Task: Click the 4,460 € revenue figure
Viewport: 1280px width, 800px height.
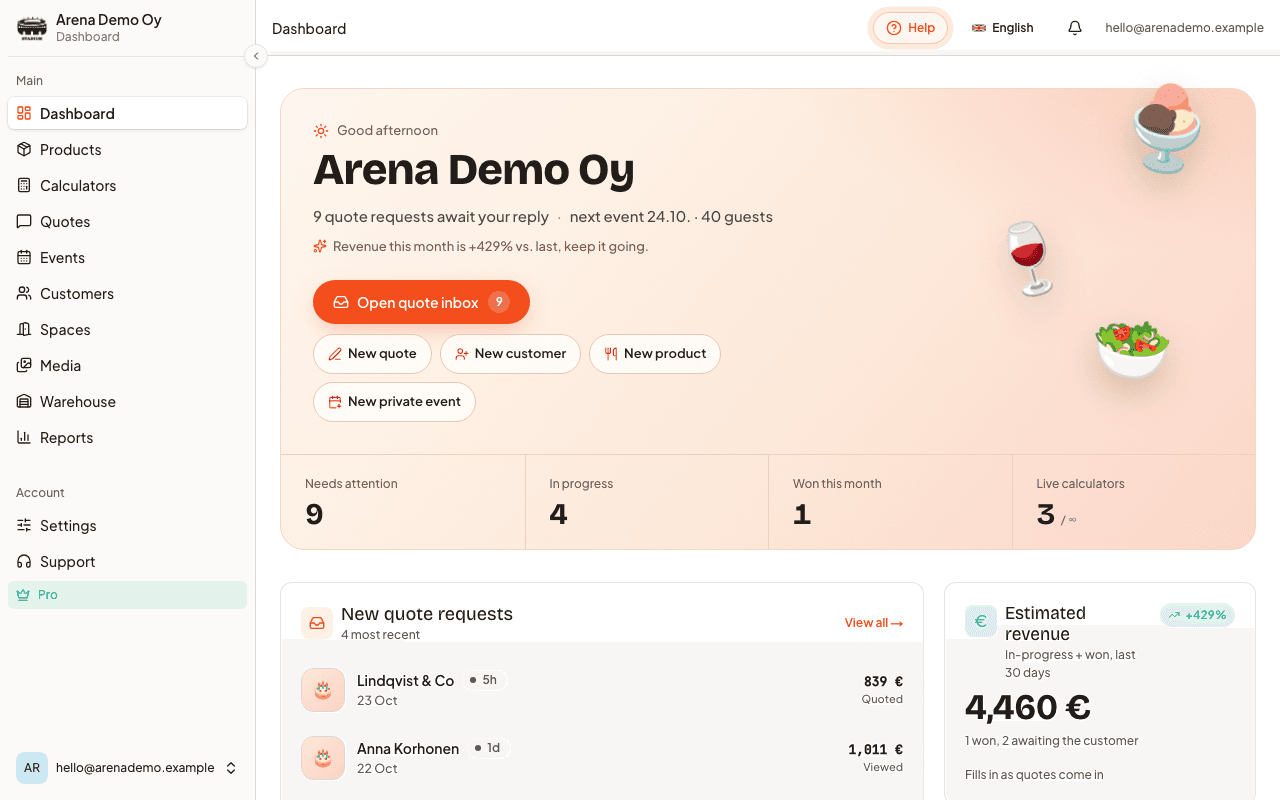Action: pyautogui.click(x=1028, y=708)
